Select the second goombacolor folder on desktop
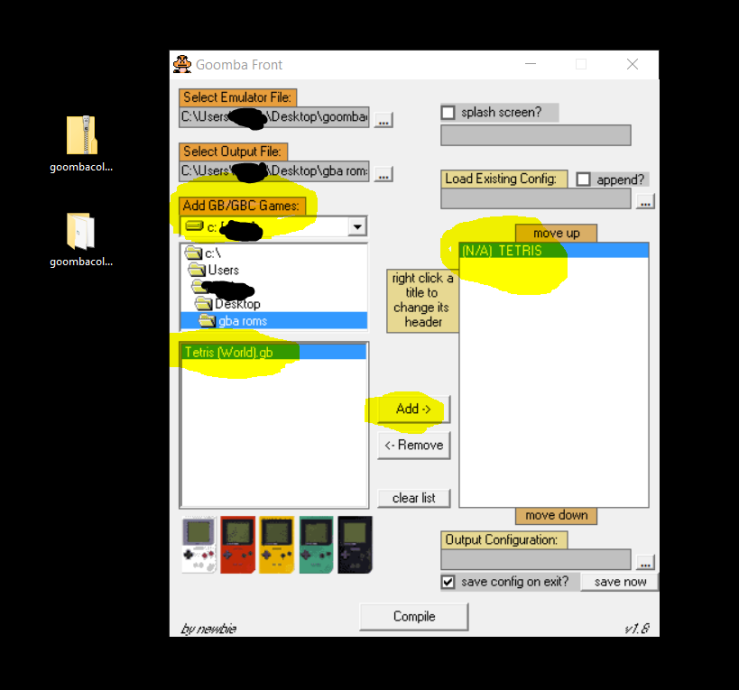 [x=81, y=231]
